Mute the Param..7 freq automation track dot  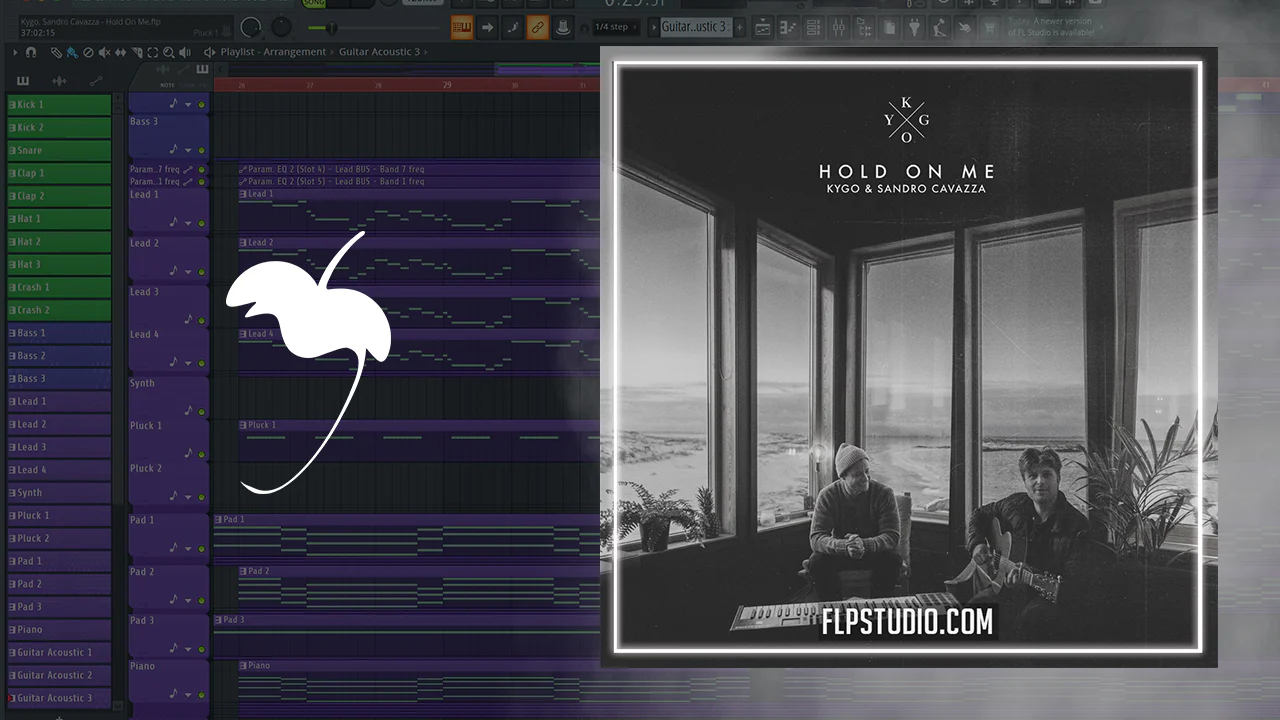pos(201,170)
